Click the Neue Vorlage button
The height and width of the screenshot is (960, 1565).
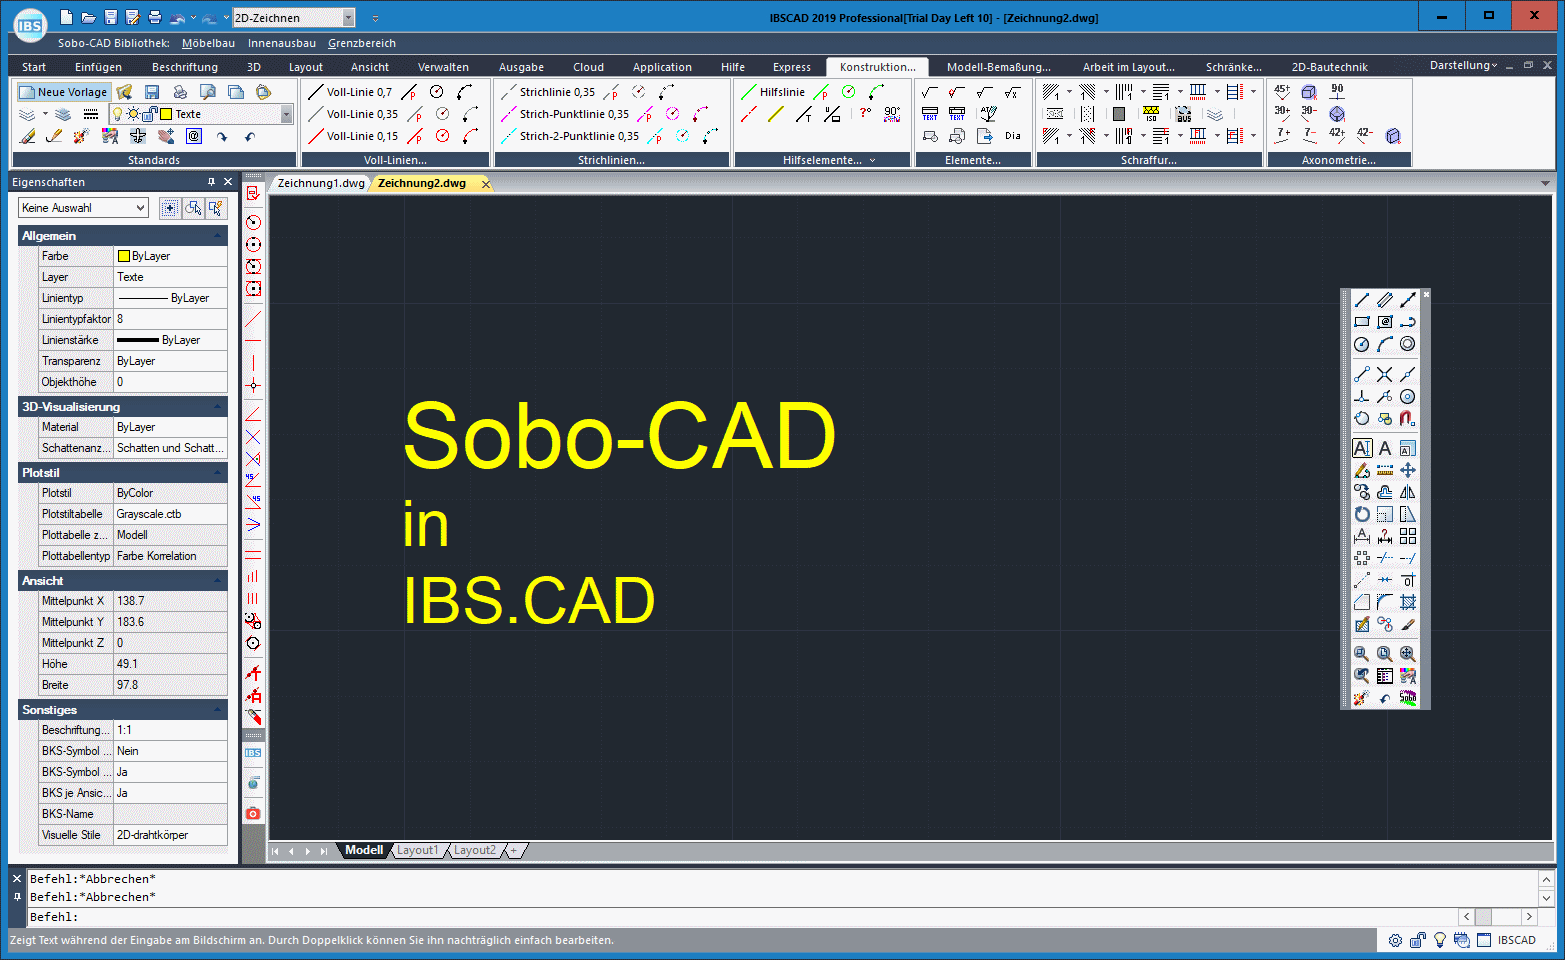[x=63, y=92]
